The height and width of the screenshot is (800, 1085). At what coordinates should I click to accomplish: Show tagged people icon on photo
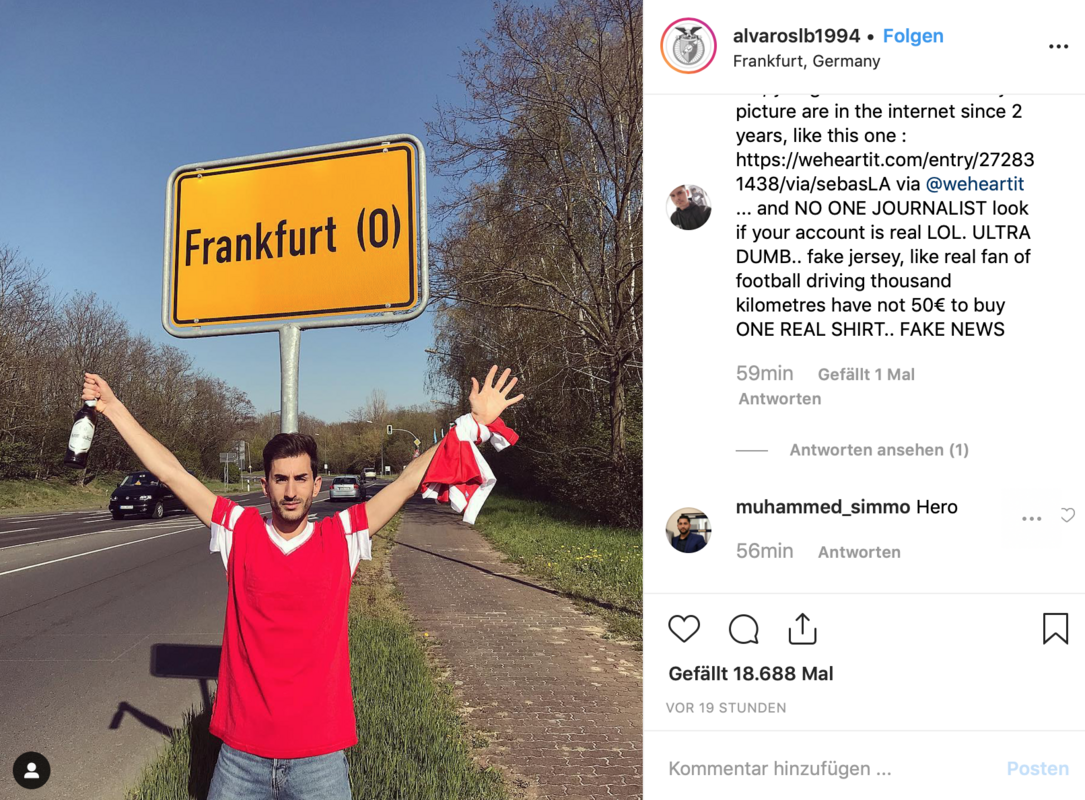[x=31, y=770]
